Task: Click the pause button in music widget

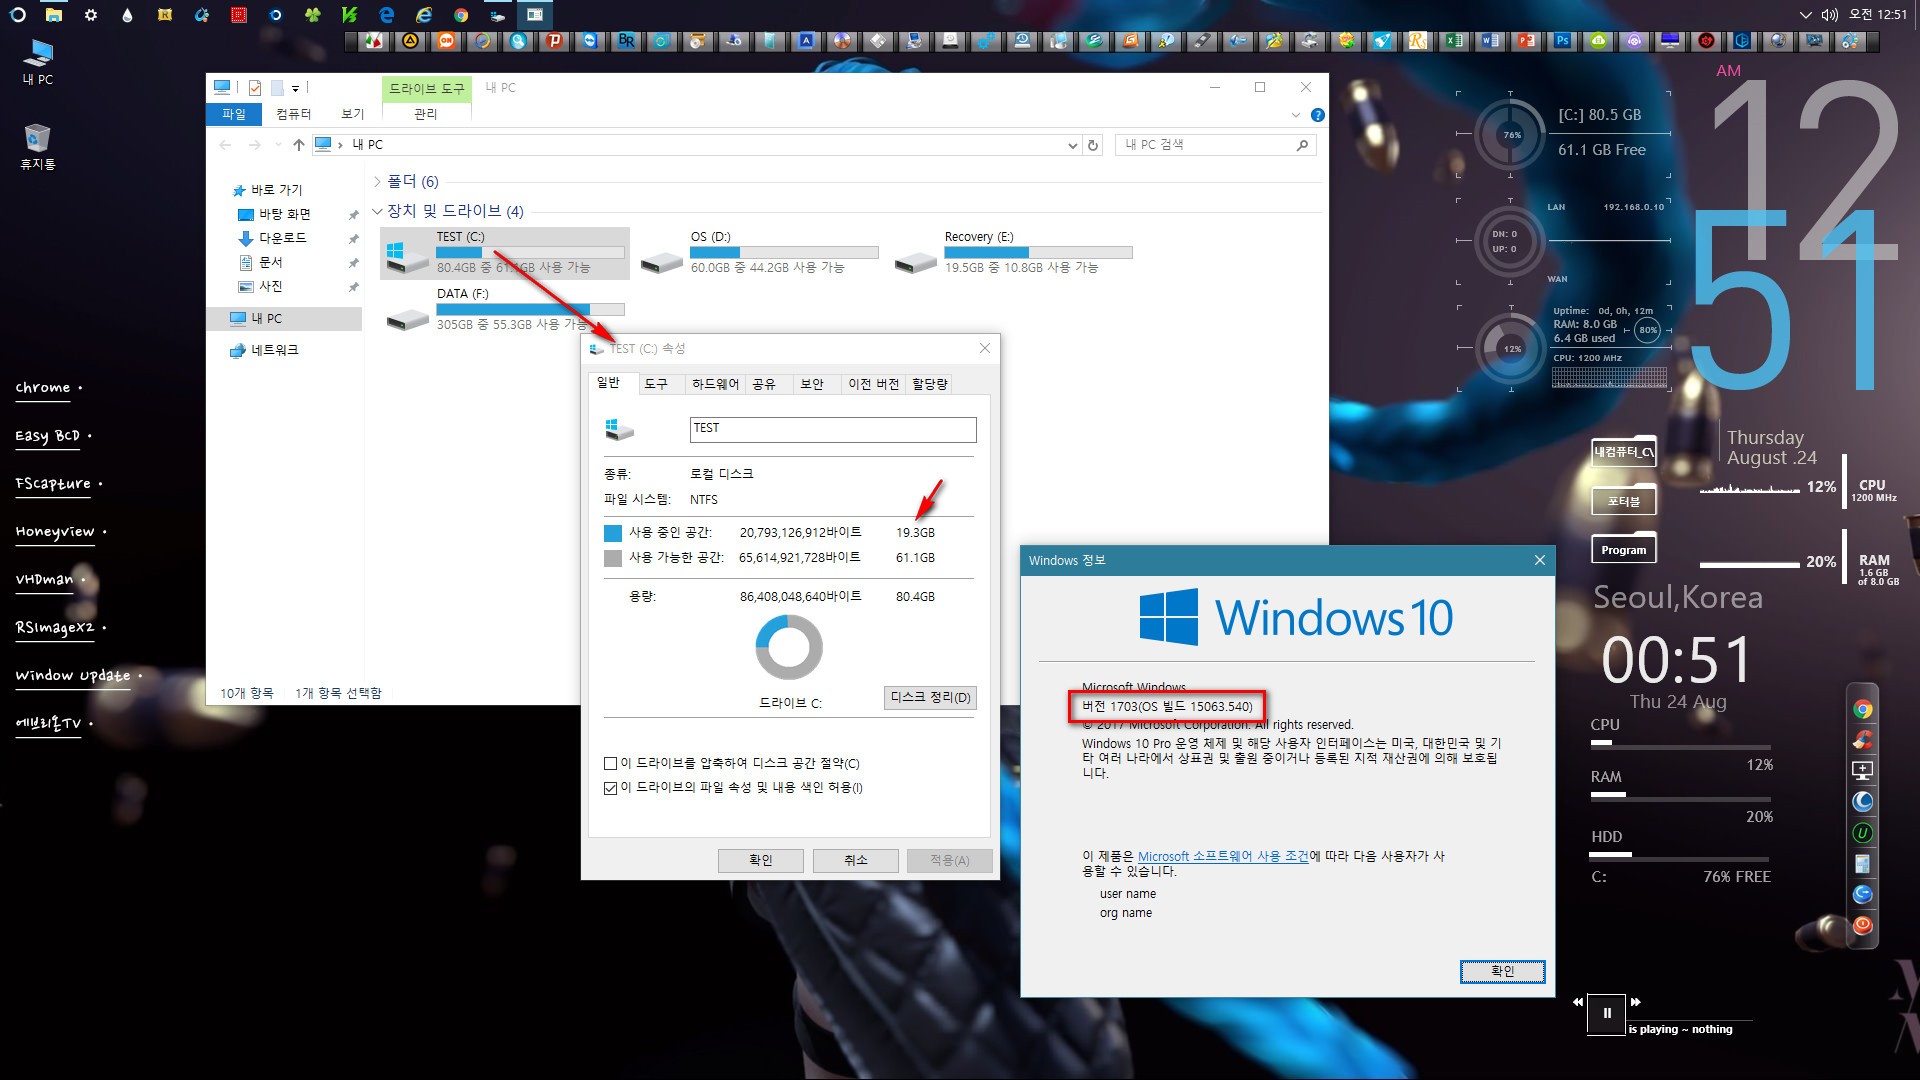Action: click(1607, 1013)
